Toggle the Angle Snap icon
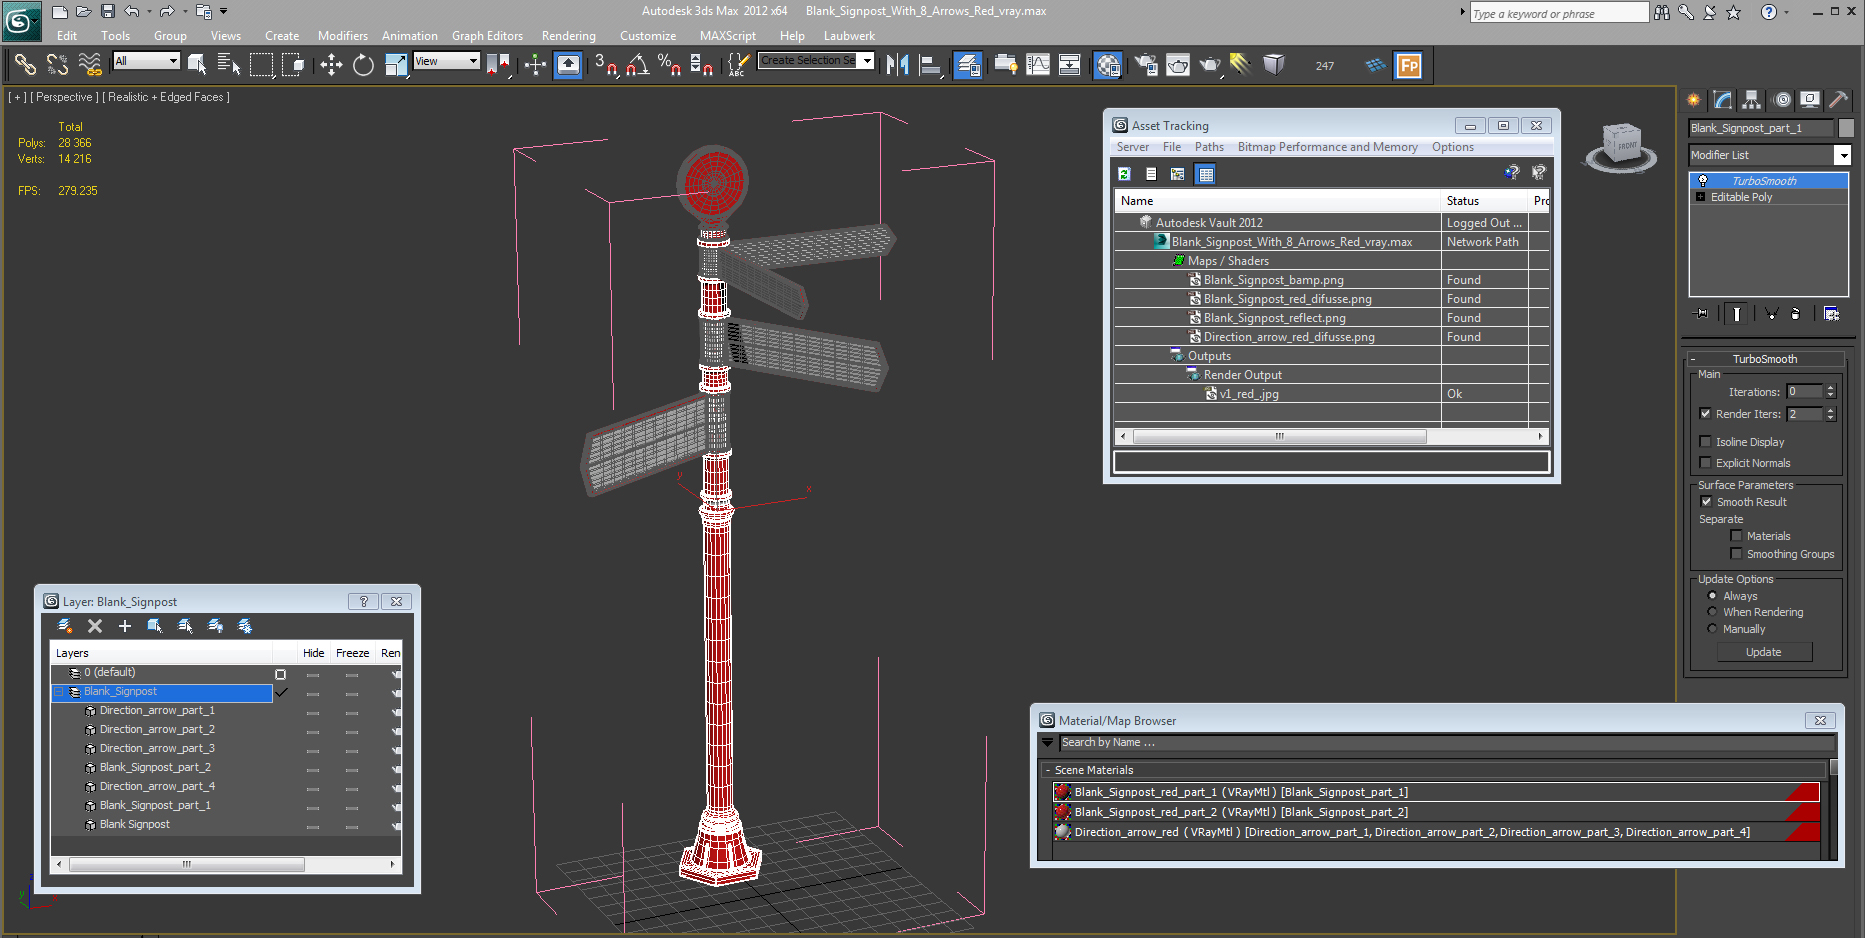The height and width of the screenshot is (938, 1865). point(638,65)
